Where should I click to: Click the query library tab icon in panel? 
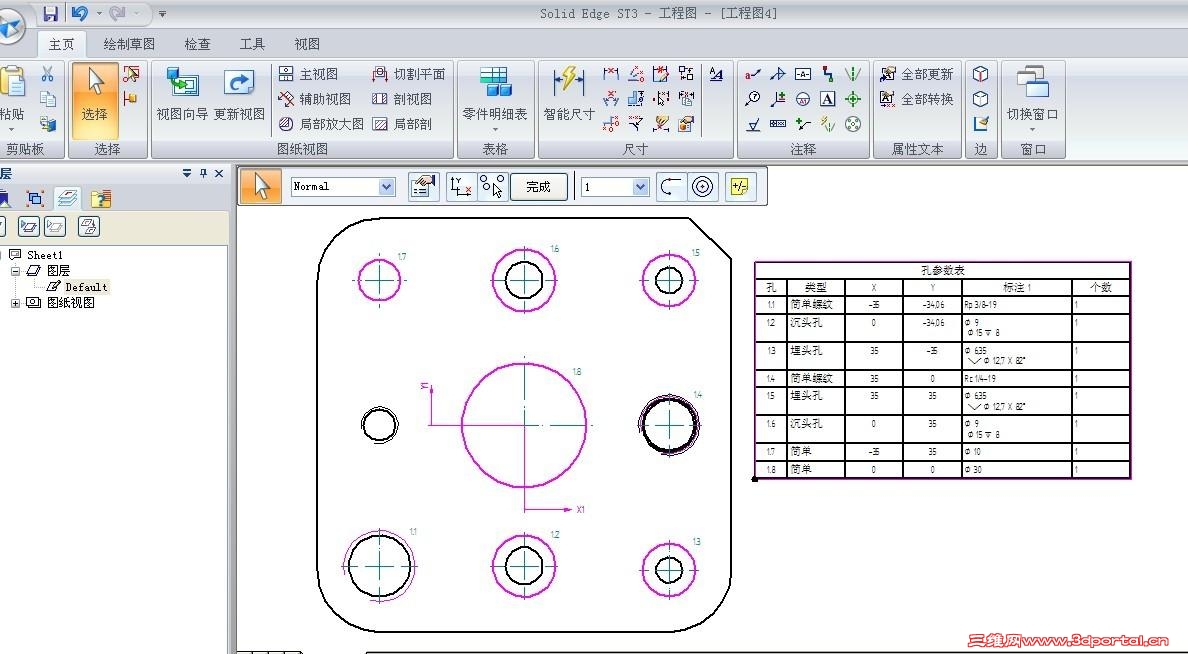tap(100, 199)
